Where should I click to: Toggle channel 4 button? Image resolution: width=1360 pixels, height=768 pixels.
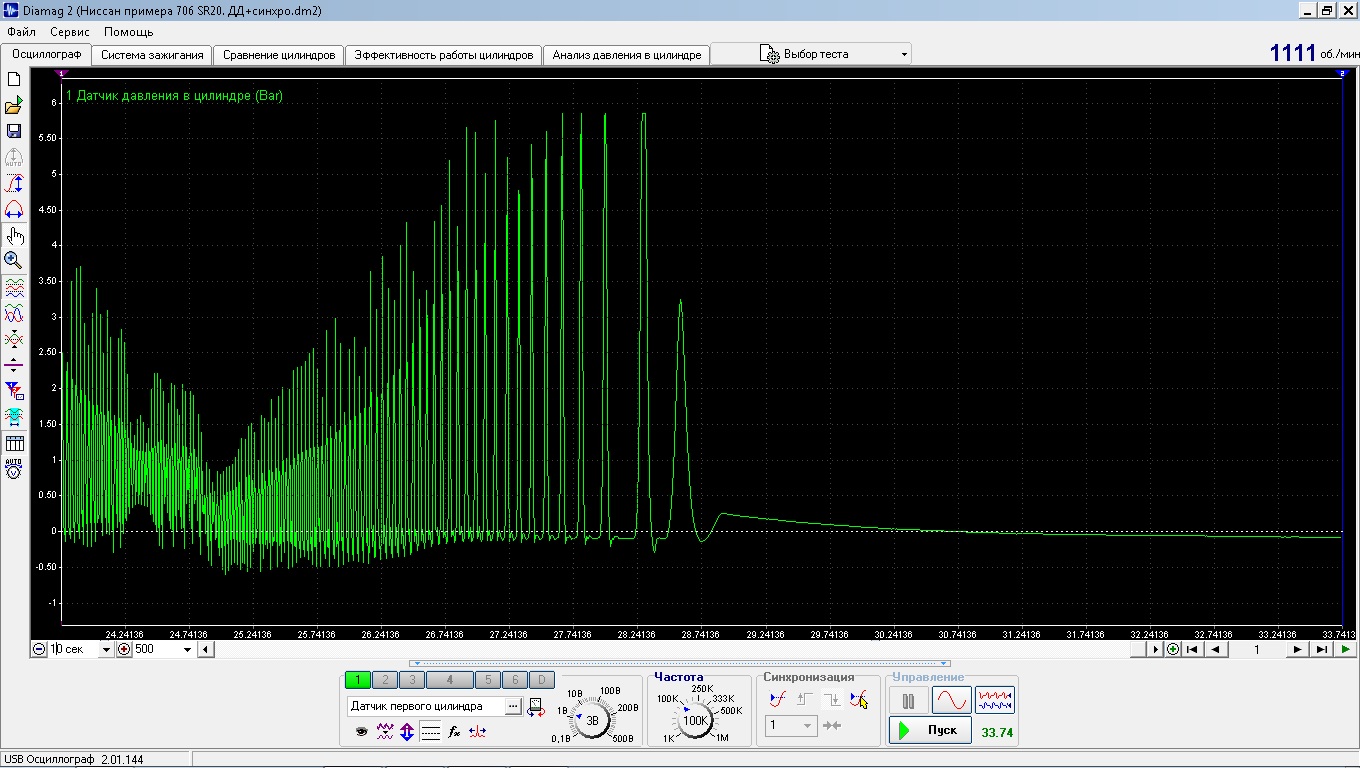[x=450, y=680]
